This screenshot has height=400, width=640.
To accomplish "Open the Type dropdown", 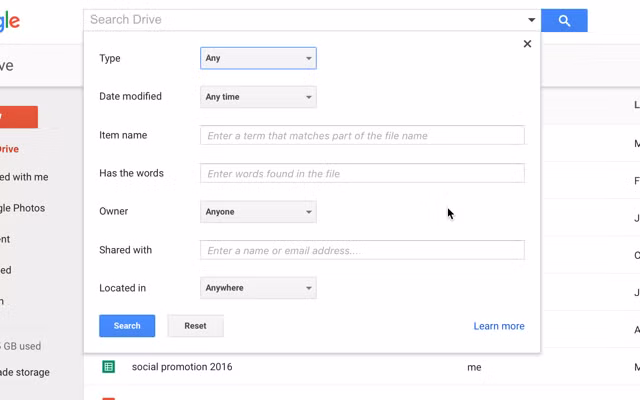I will click(258, 58).
